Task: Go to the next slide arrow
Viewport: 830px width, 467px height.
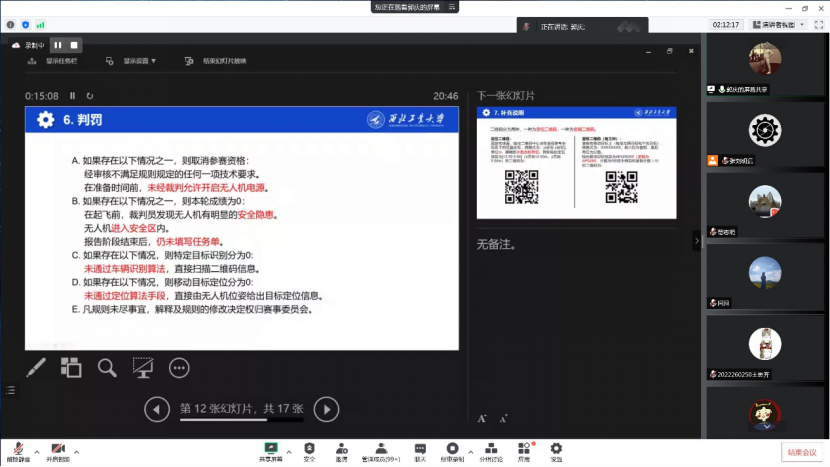Action: coord(326,408)
